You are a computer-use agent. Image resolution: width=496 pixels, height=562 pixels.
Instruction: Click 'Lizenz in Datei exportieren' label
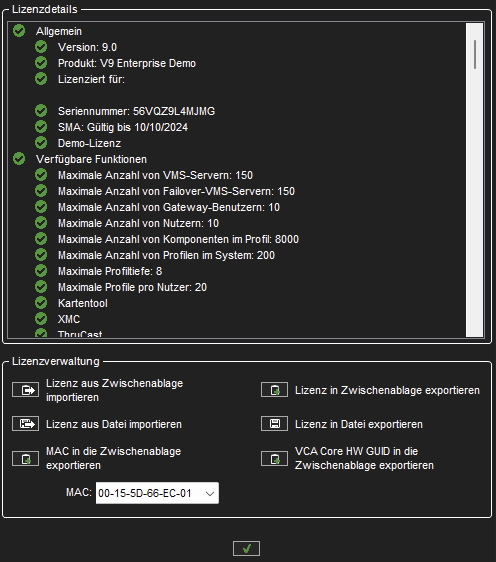[x=359, y=424]
